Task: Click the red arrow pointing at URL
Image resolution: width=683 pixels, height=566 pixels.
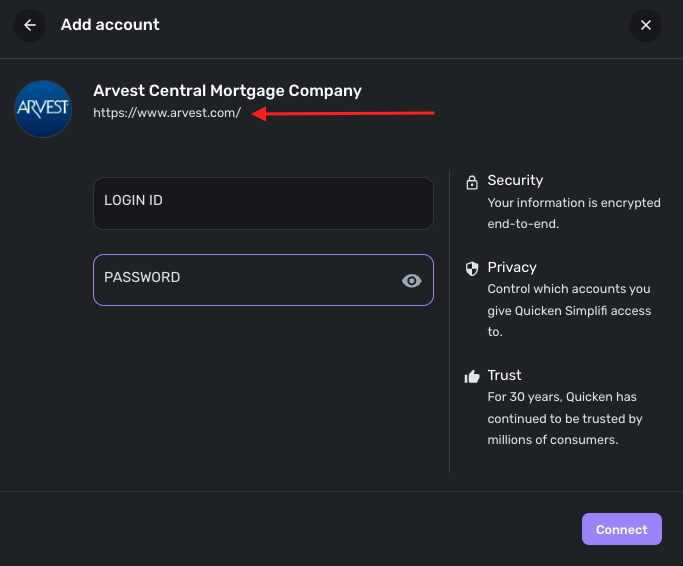Action: click(x=343, y=114)
